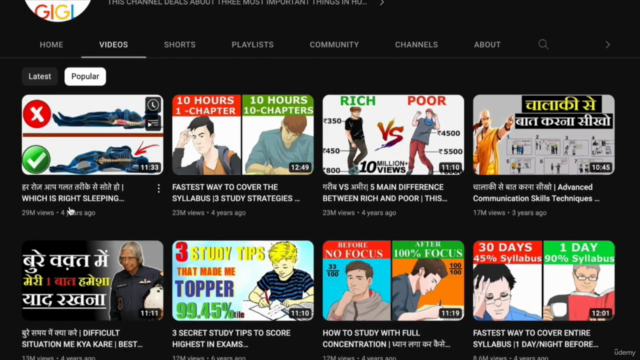Viewport: 640px width, 360px height.
Task: Add sleeping video to Watch Later
Action: [x=153, y=105]
